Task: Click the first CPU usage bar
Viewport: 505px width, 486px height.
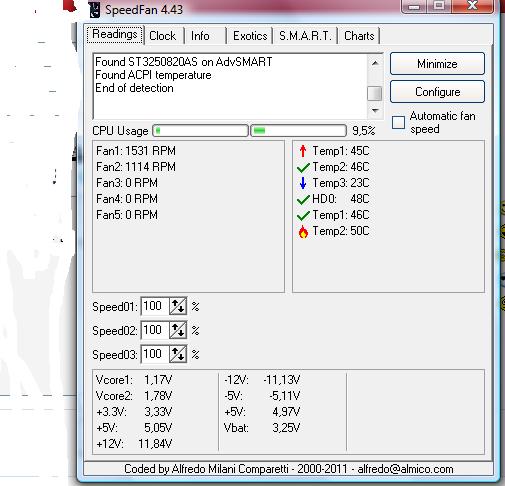Action: [x=200, y=131]
